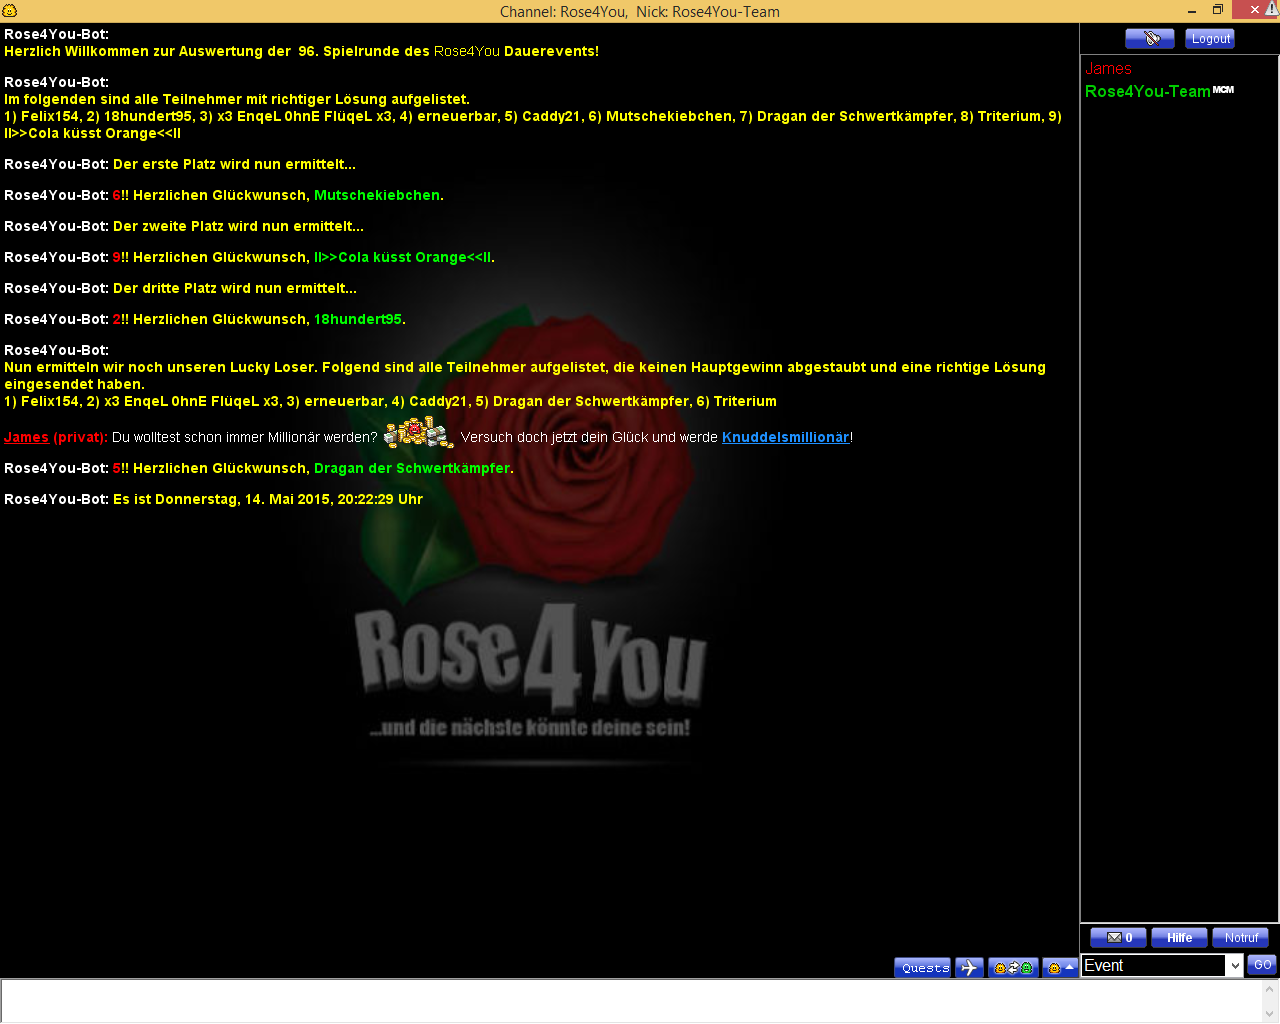Viewport: 1280px width, 1024px height.
Task: Click the Knuddels smiley window icon
Action: tap(10, 11)
